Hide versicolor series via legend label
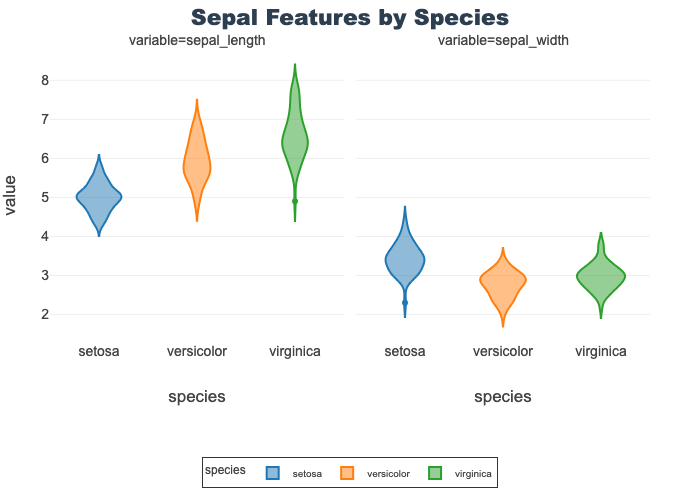Screen dimensions: 700x500 pos(388,474)
